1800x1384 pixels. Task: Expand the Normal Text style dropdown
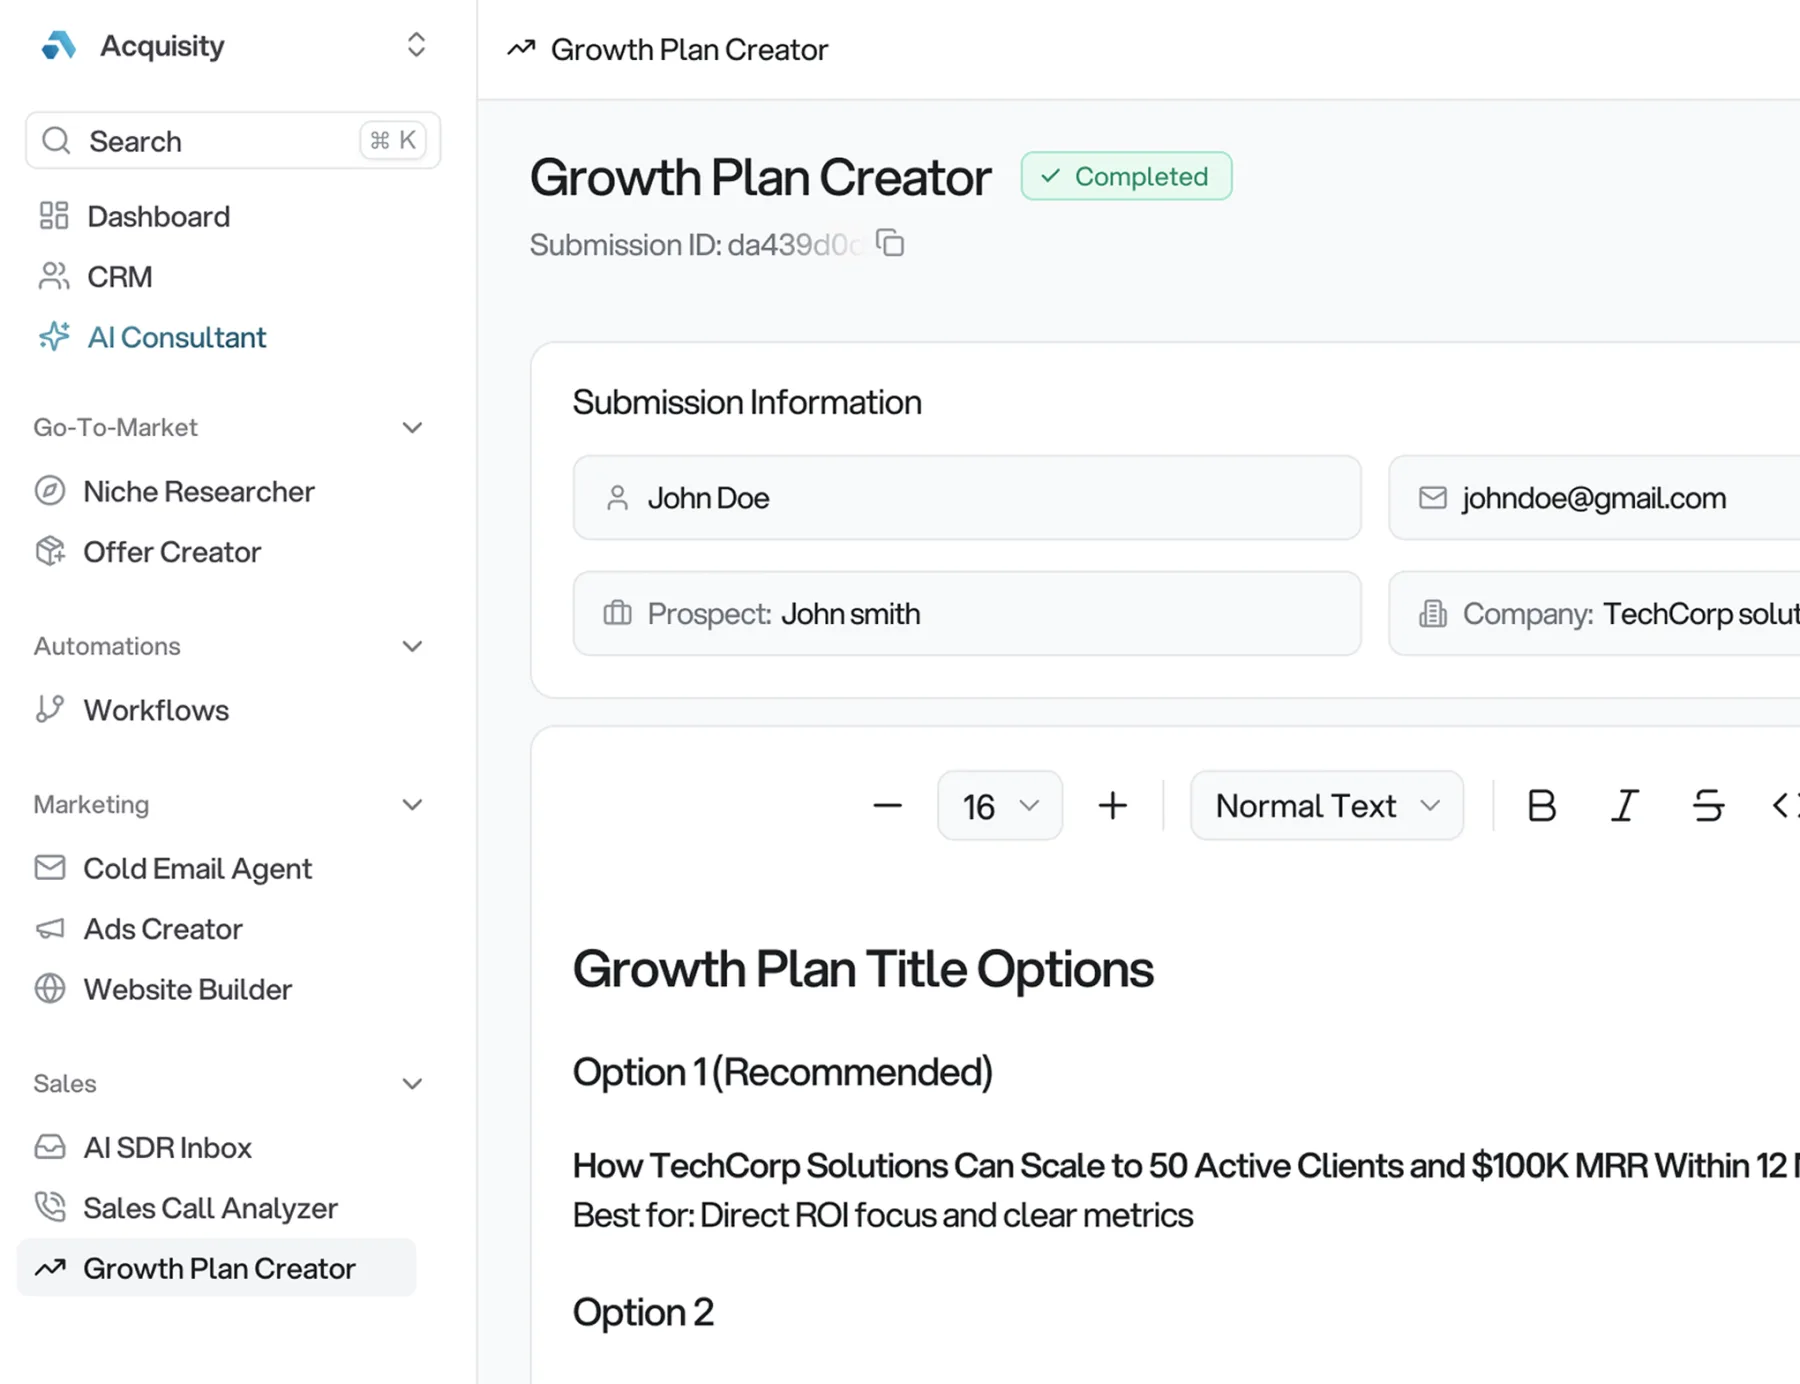[x=1326, y=805]
